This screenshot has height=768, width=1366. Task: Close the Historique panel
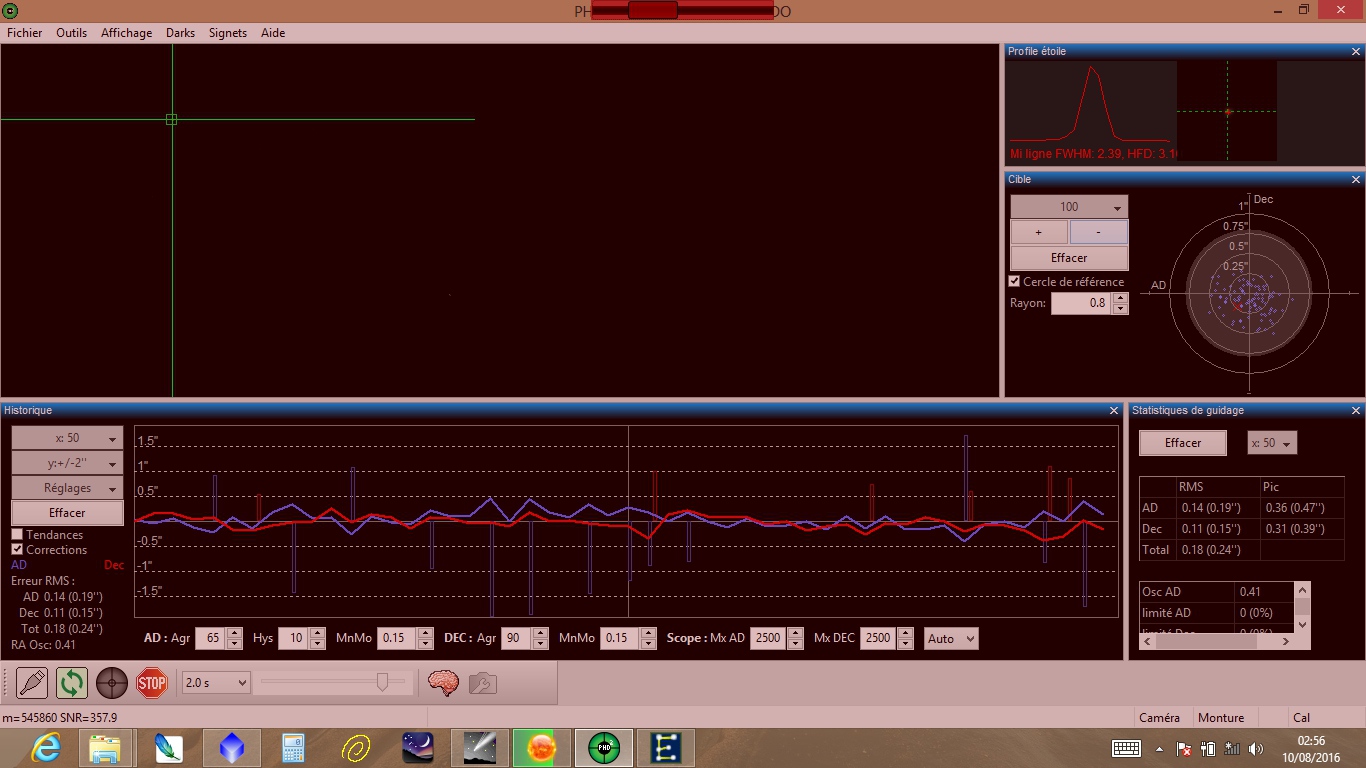[x=1114, y=411]
